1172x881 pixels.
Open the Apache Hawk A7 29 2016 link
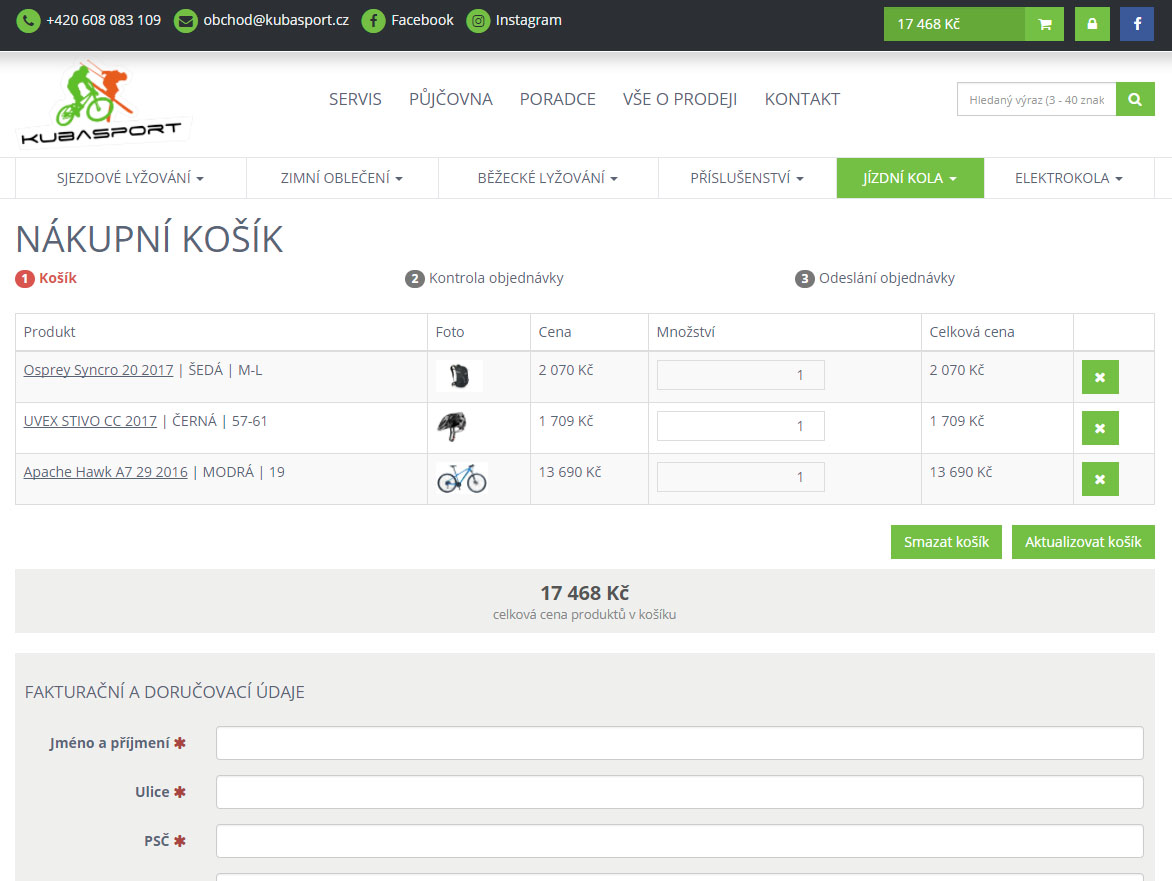click(105, 472)
